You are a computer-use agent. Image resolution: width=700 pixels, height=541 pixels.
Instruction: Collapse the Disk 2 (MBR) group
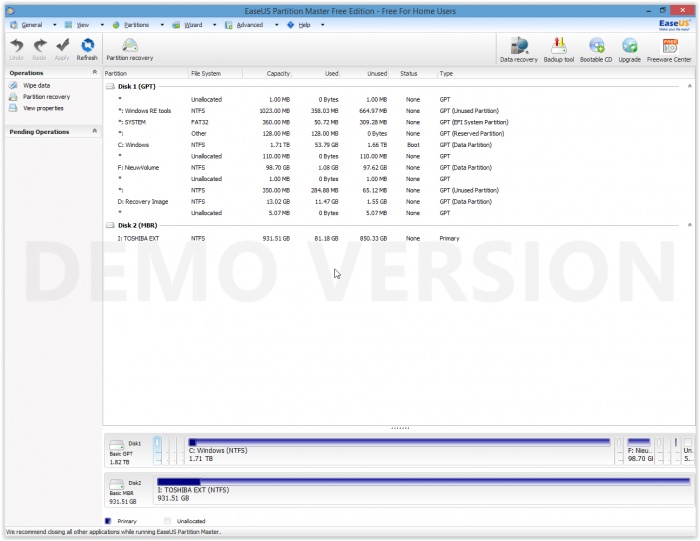click(x=690, y=225)
